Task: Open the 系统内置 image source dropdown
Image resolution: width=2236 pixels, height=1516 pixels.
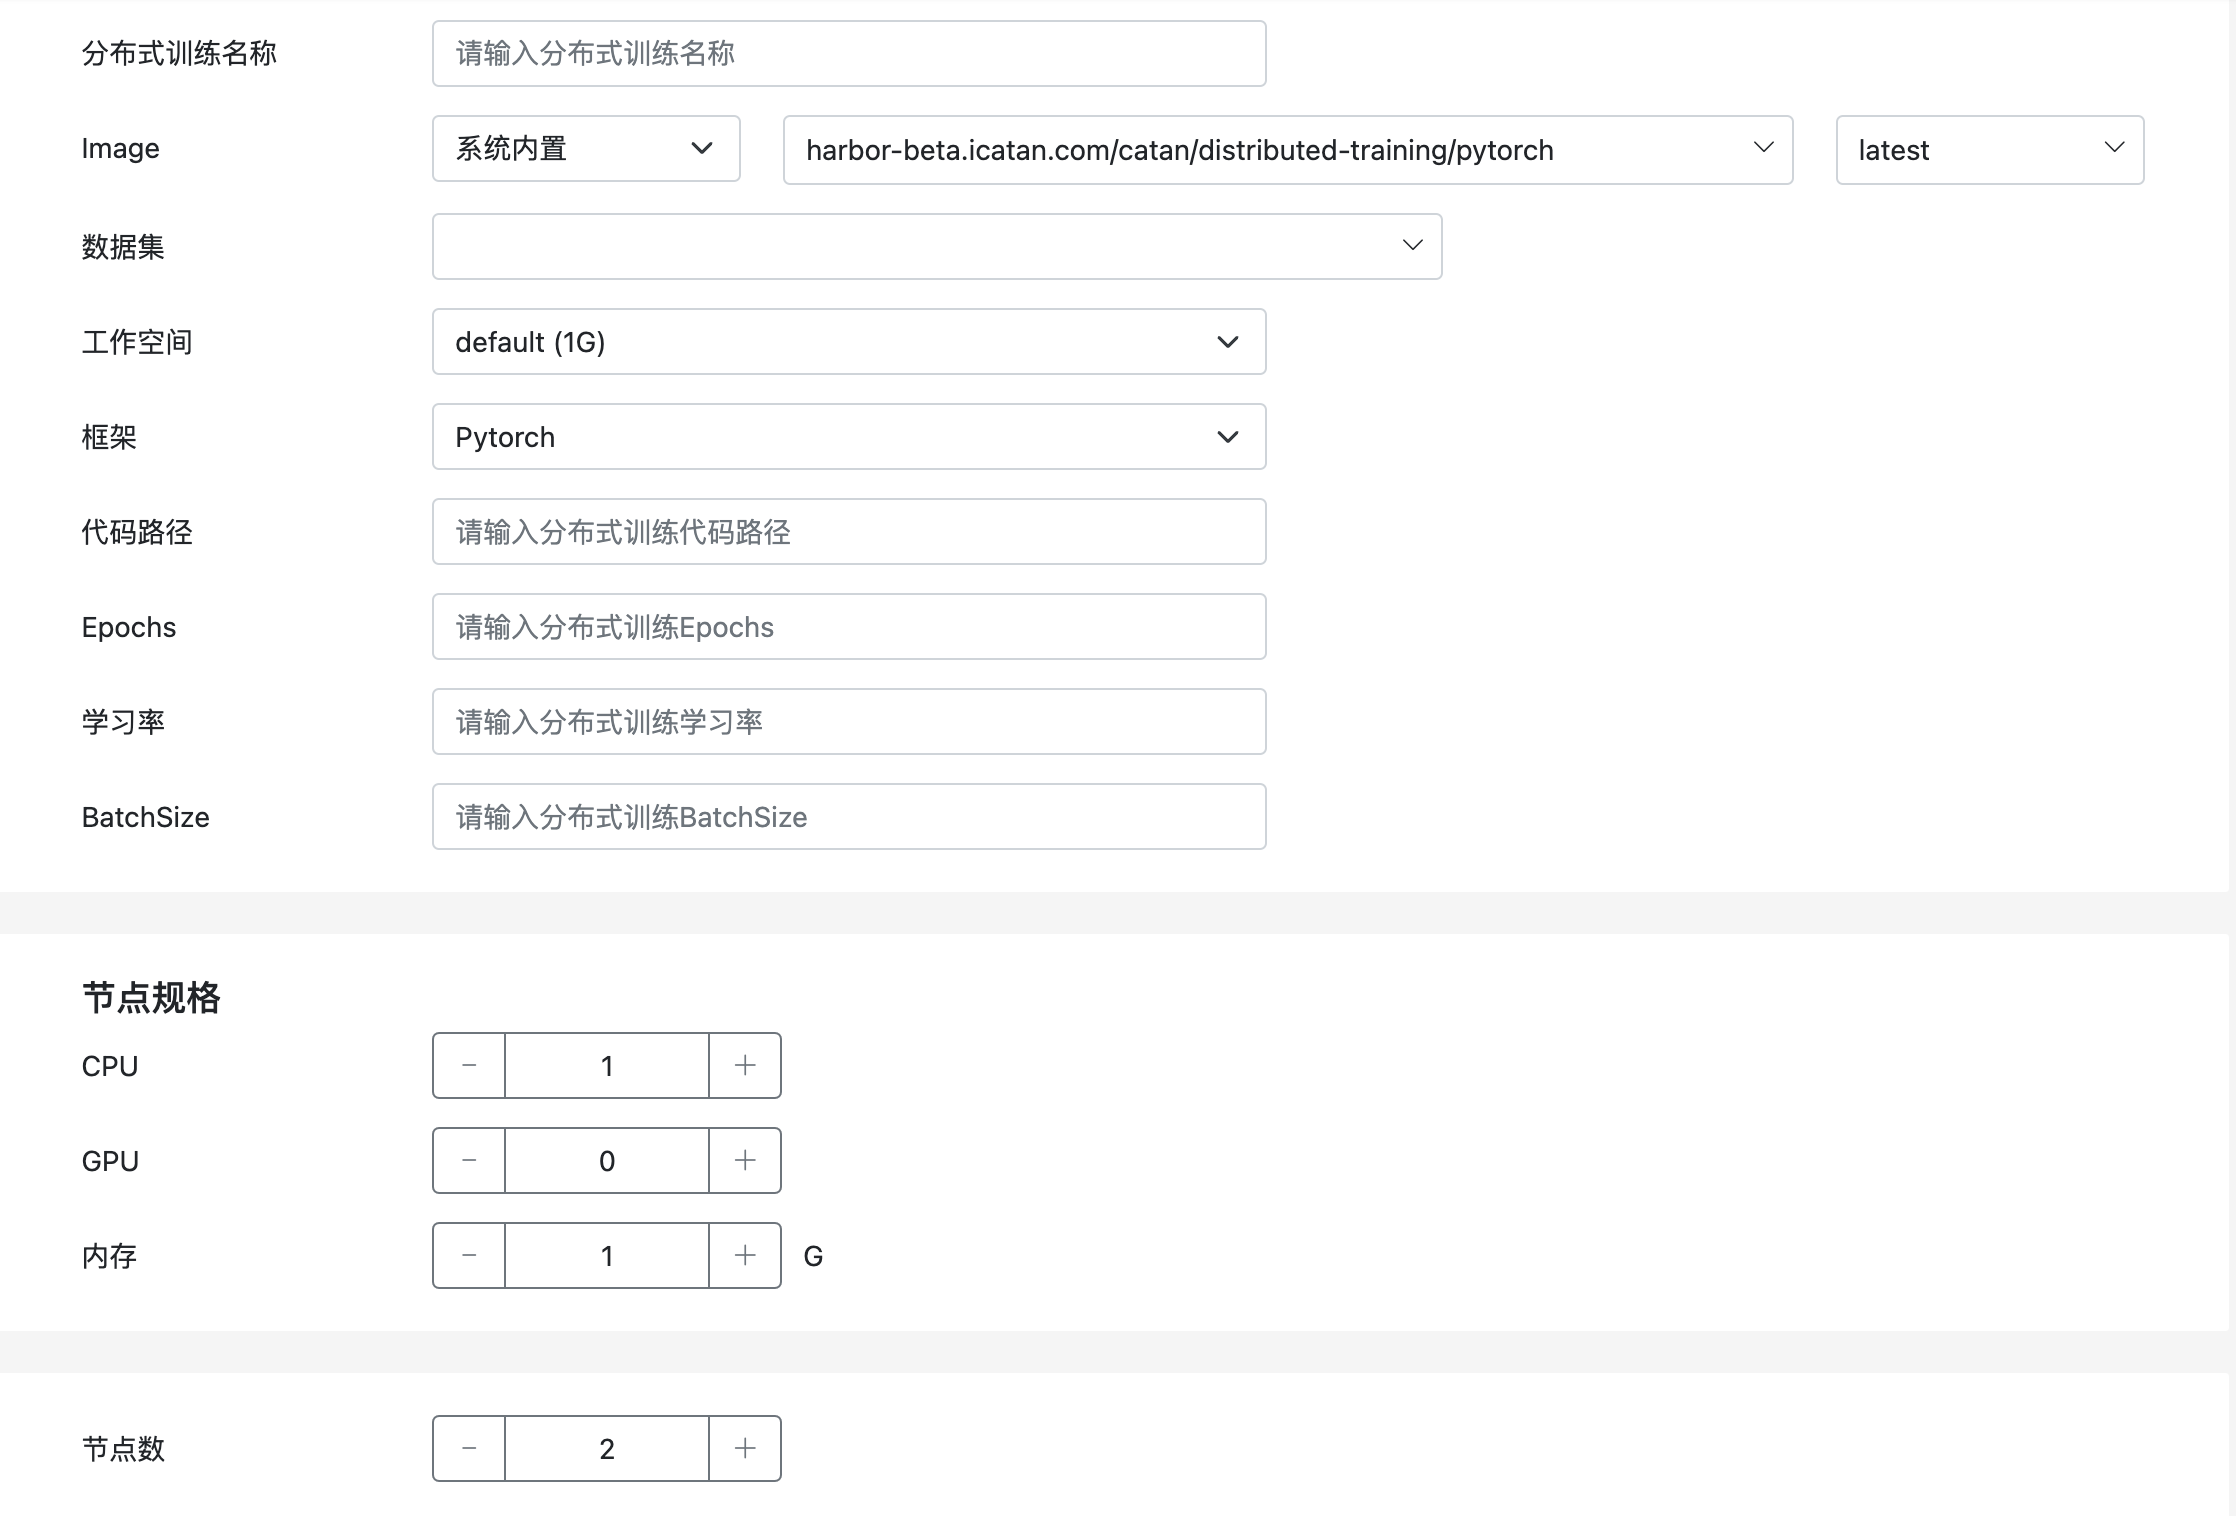Action: (x=586, y=148)
